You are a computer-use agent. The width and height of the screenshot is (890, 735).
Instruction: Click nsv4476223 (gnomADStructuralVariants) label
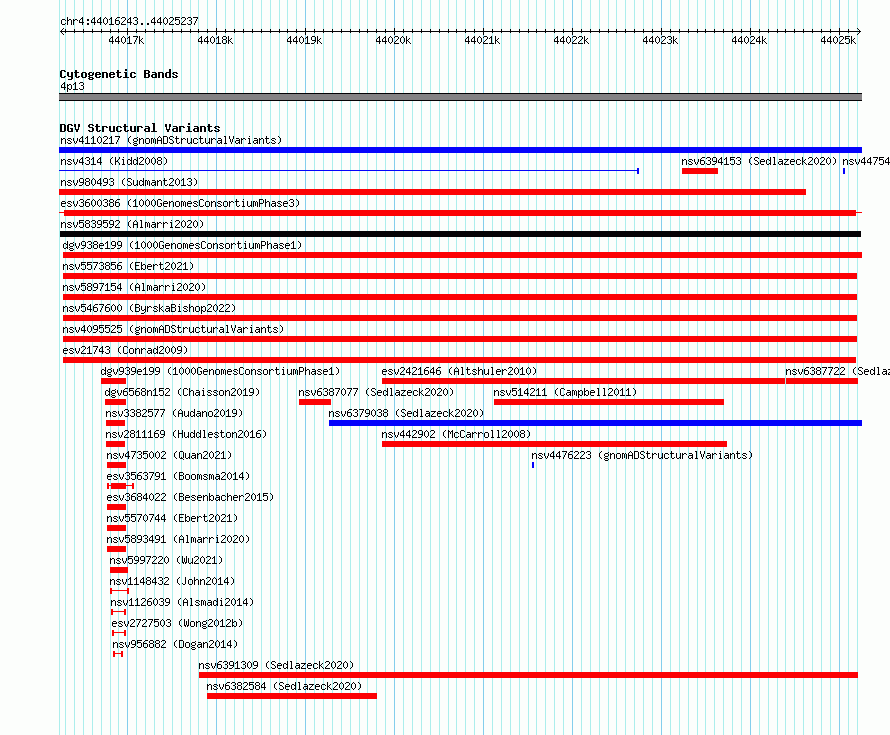642,455
